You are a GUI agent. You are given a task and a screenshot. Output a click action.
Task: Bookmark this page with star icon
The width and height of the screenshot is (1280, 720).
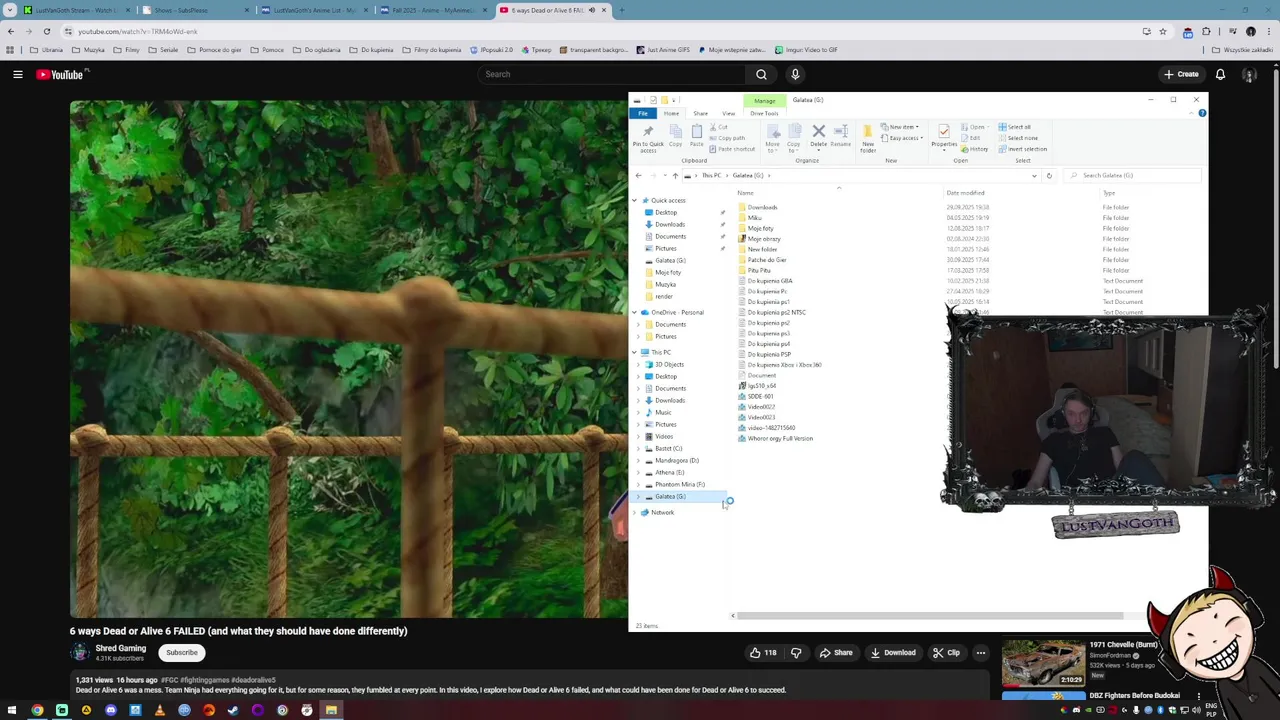pyautogui.click(x=1162, y=31)
